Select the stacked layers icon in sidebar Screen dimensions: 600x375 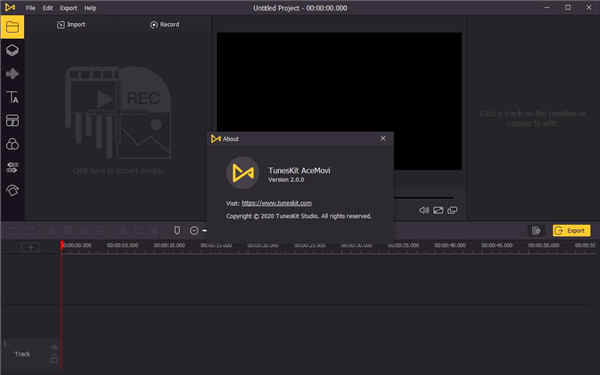tap(12, 51)
